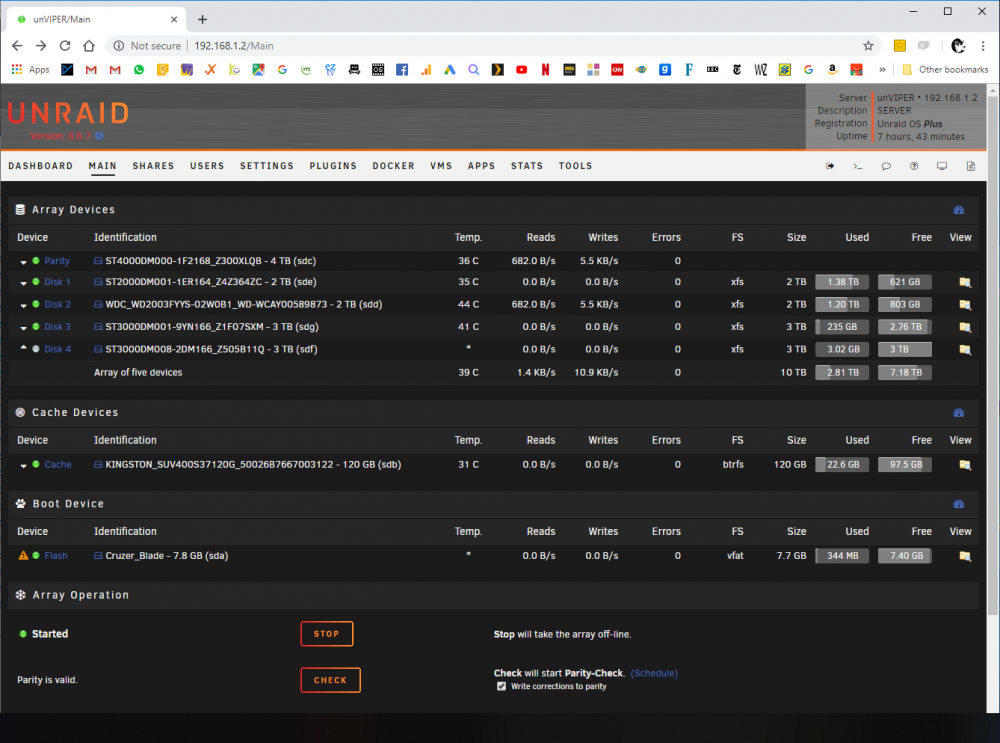Click the browser reload button
This screenshot has height=743, width=1000.
tap(65, 46)
